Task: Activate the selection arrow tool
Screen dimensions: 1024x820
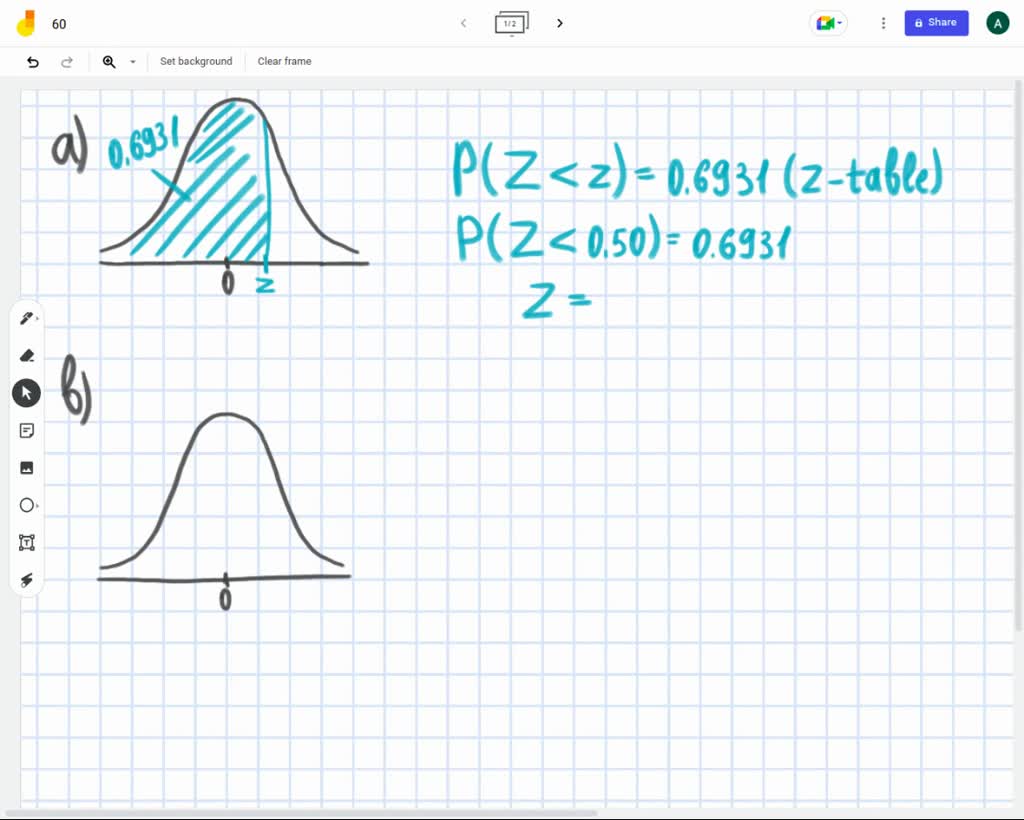Action: (26, 392)
